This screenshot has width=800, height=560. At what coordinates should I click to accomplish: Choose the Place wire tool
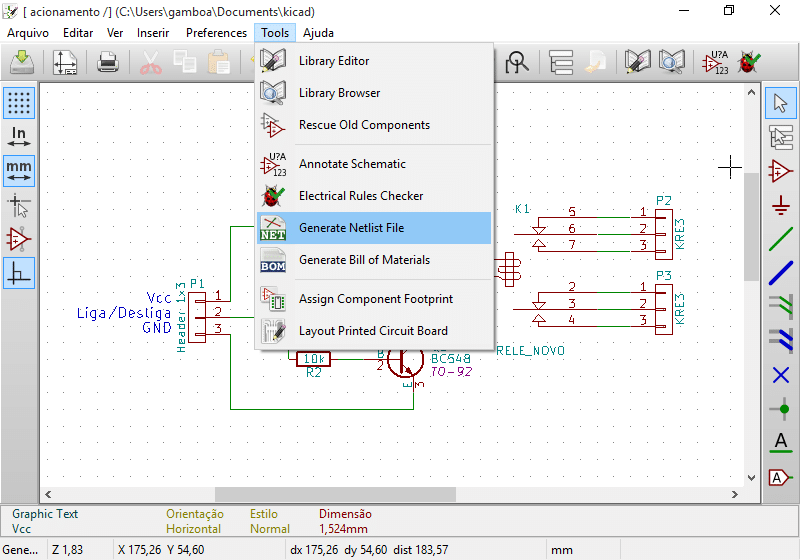pos(781,240)
